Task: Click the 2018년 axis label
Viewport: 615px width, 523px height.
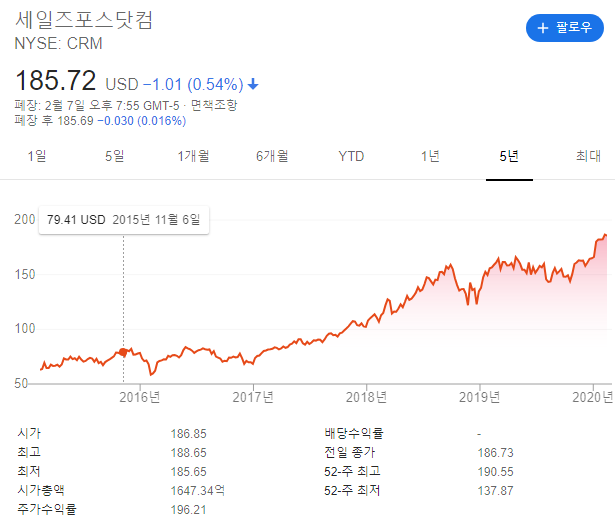Action: (366, 397)
